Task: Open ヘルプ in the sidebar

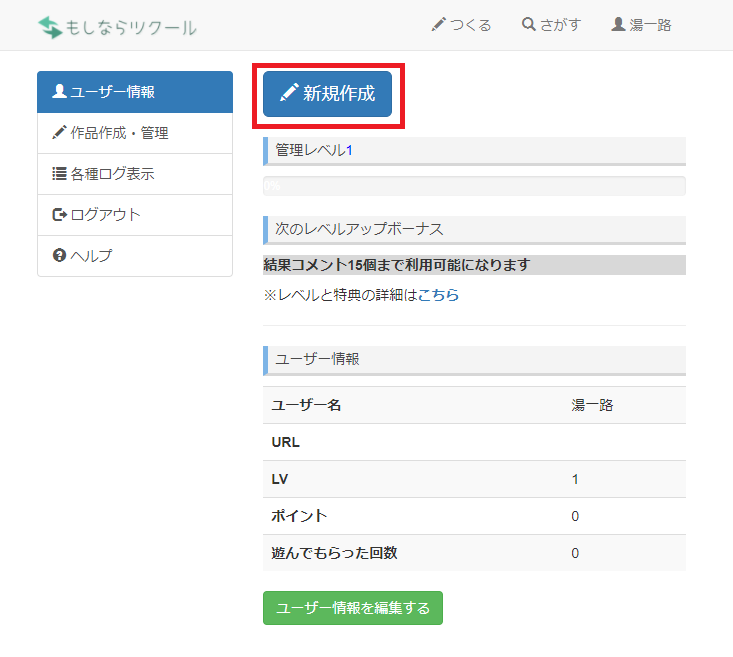Action: 135,256
